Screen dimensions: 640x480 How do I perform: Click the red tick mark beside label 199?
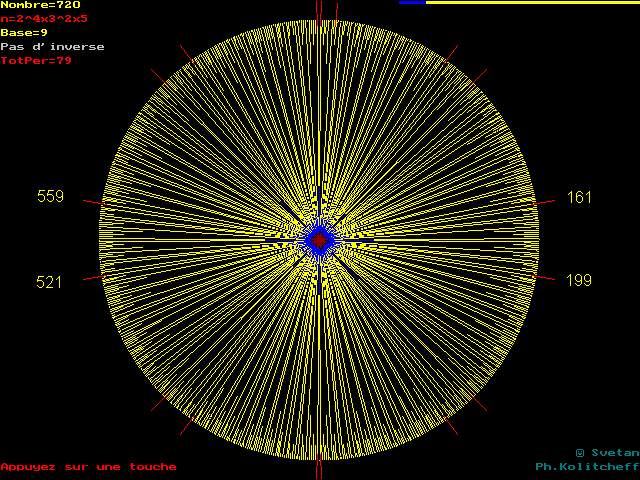(544, 277)
